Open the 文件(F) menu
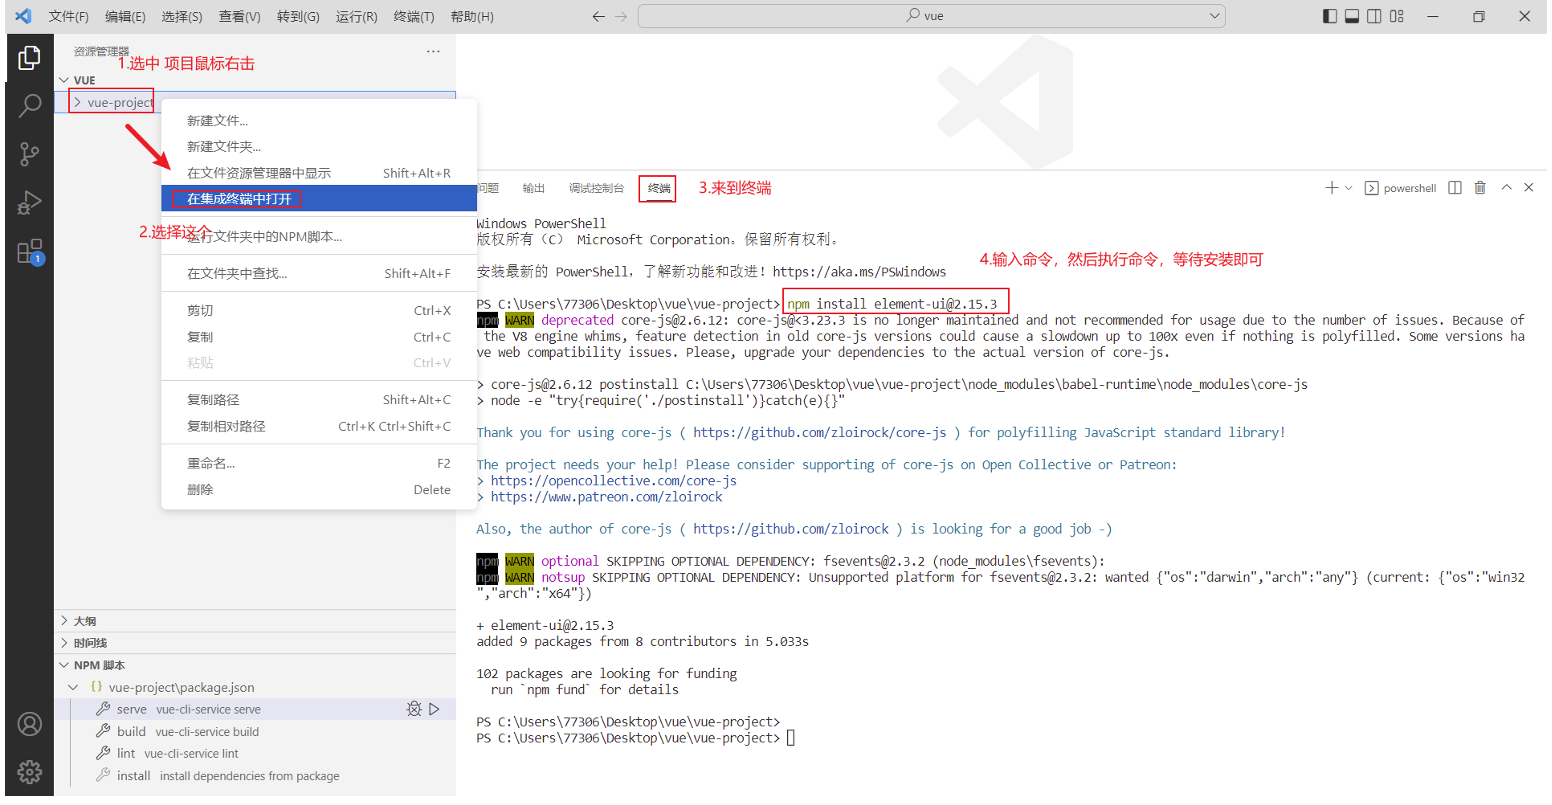This screenshot has height=805, width=1552. [68, 16]
